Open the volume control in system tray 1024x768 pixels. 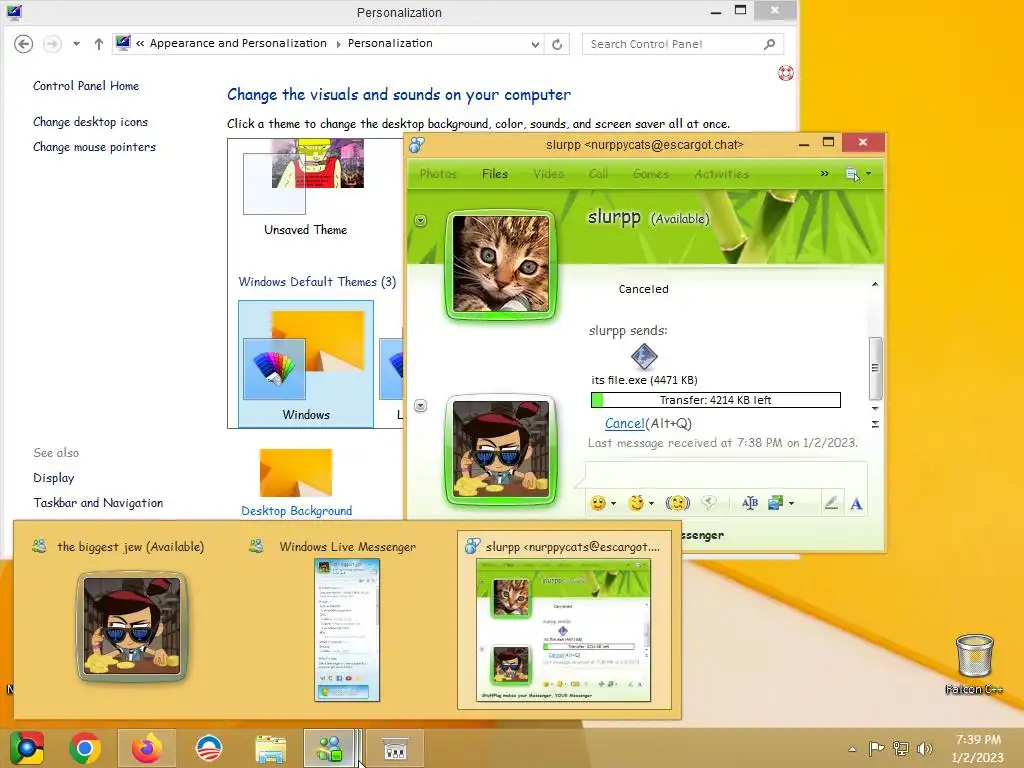click(925, 748)
